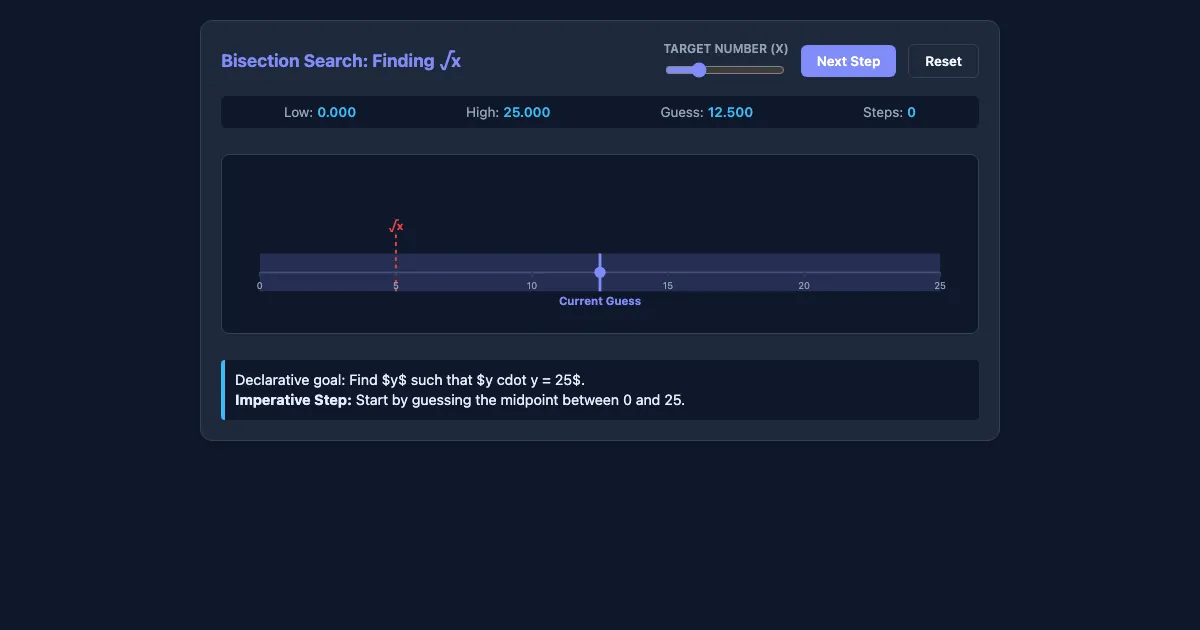Click the High value 25.000
Screen dimensions: 1200x630
coord(526,112)
